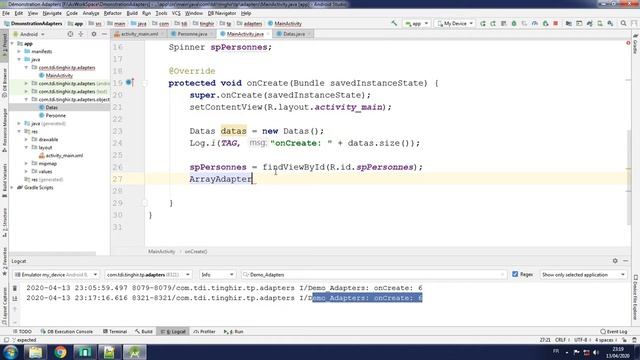Click the Profile app gauge icon
The height and width of the screenshot is (360, 640).
(x=535, y=24)
